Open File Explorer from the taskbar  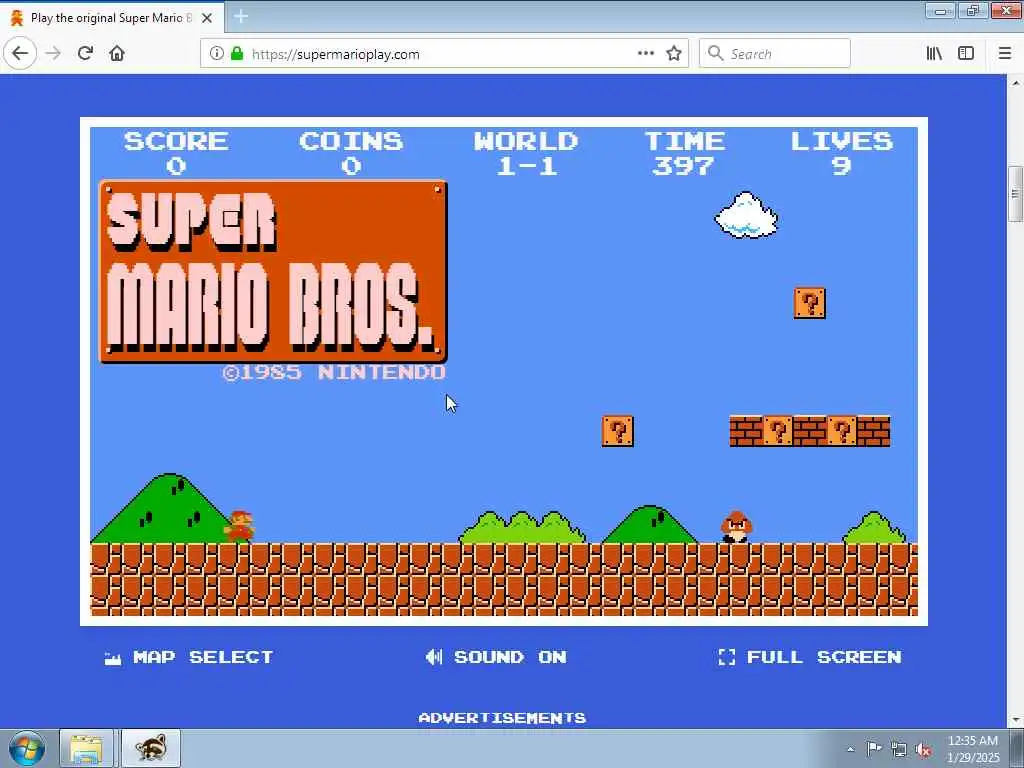click(87, 748)
